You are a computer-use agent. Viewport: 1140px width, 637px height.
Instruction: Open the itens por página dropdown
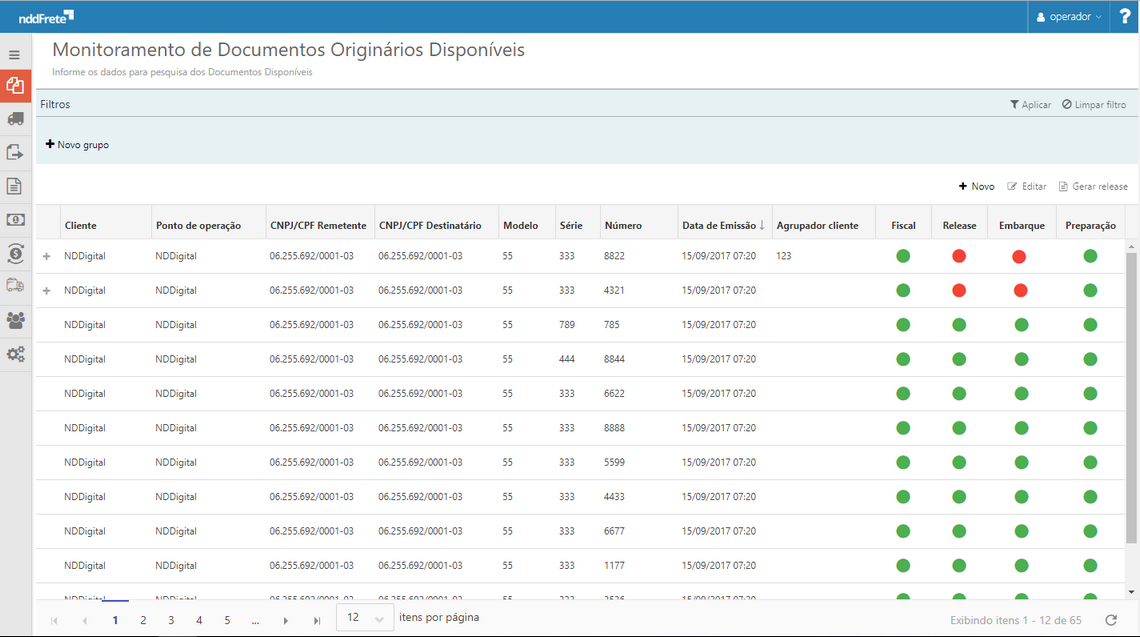(363, 618)
